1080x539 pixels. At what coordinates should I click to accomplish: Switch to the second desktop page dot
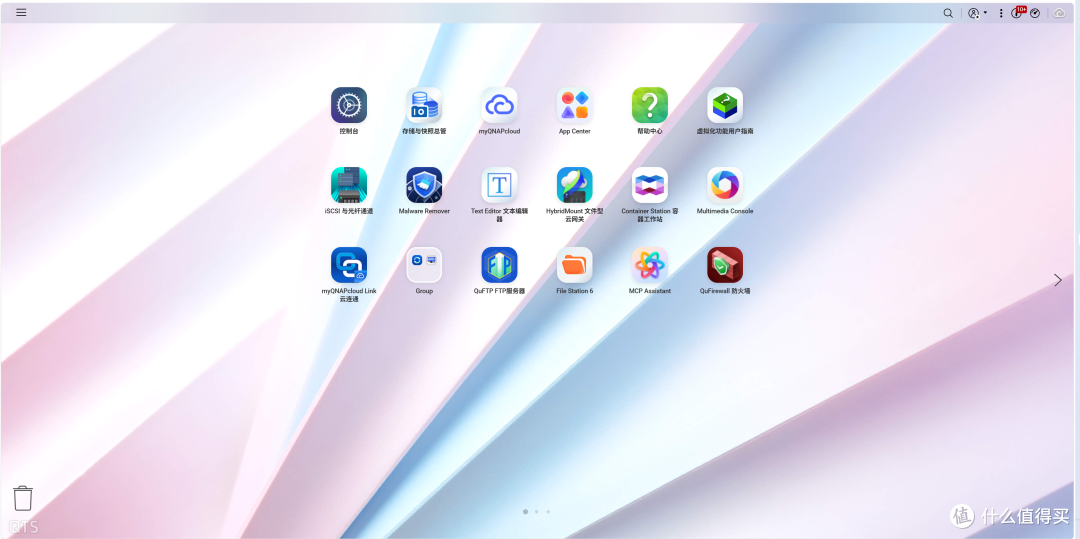click(x=537, y=511)
